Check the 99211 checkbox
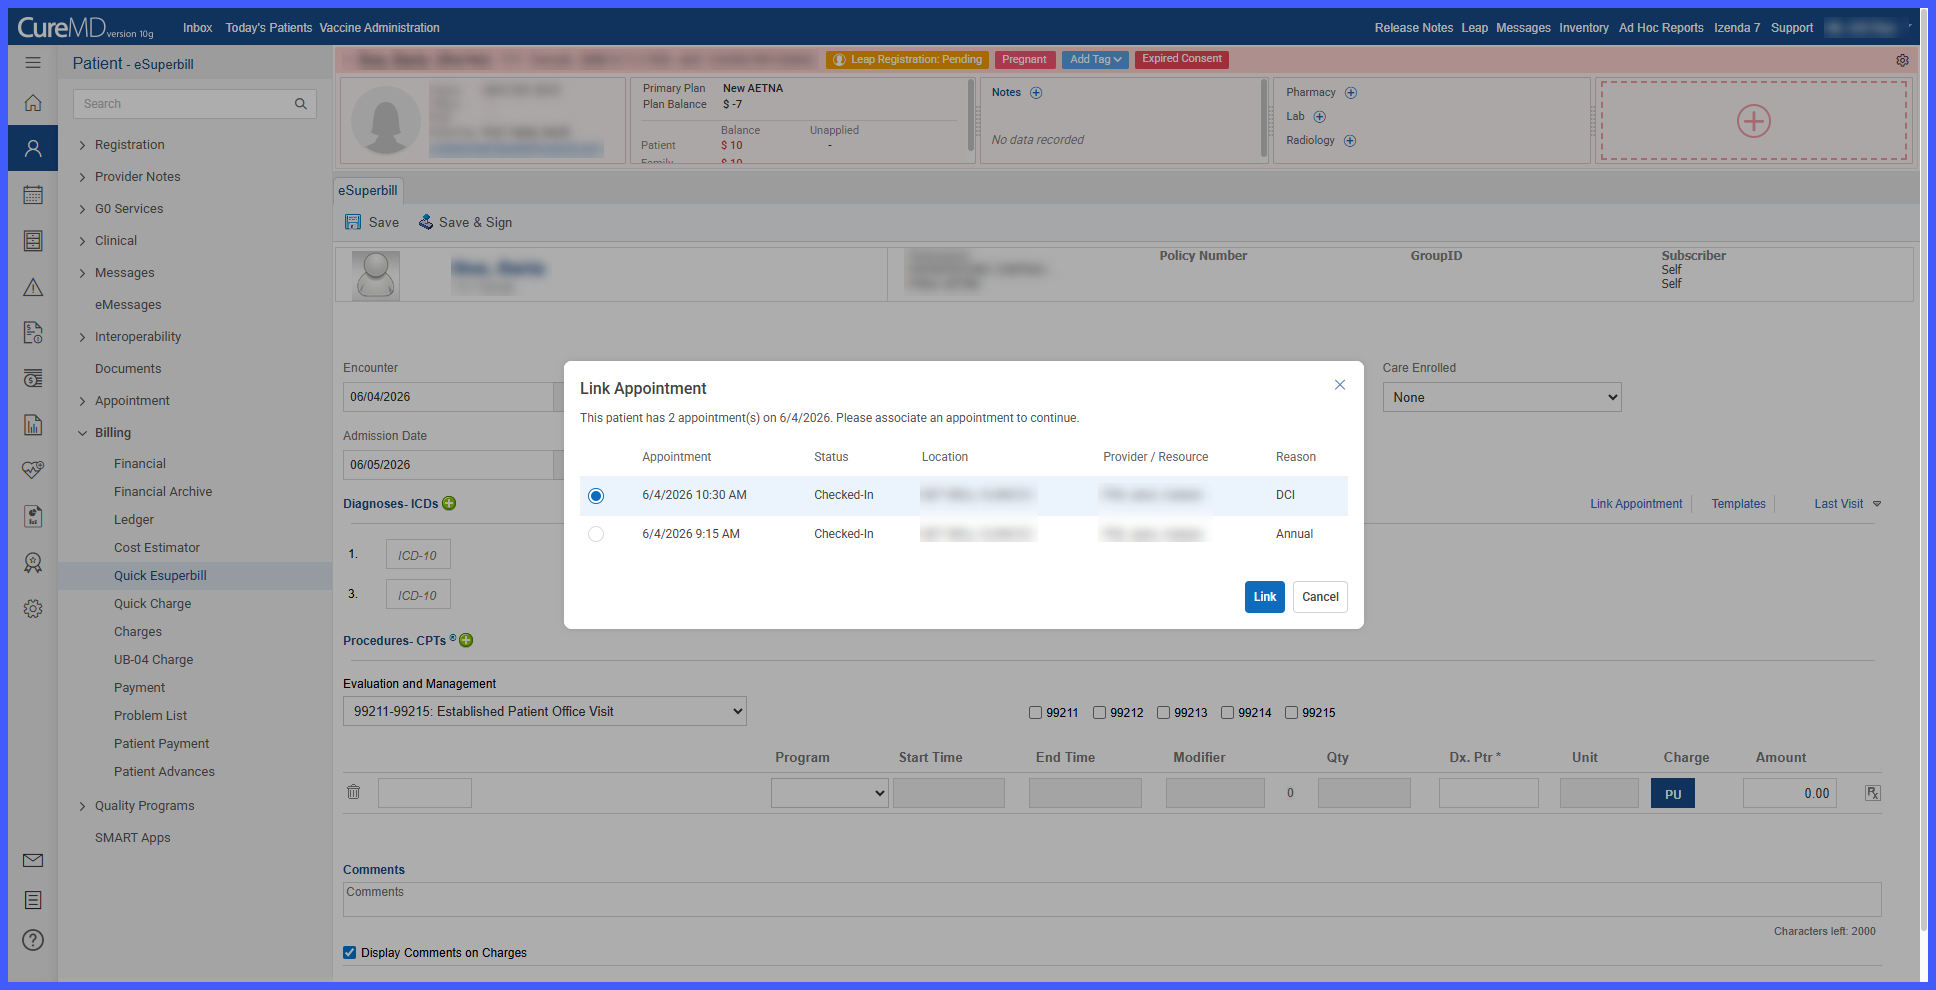 point(1035,713)
